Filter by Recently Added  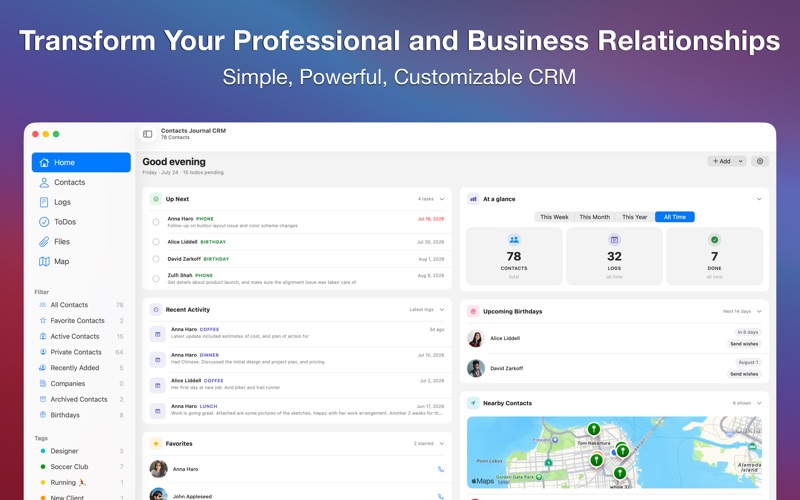81,368
